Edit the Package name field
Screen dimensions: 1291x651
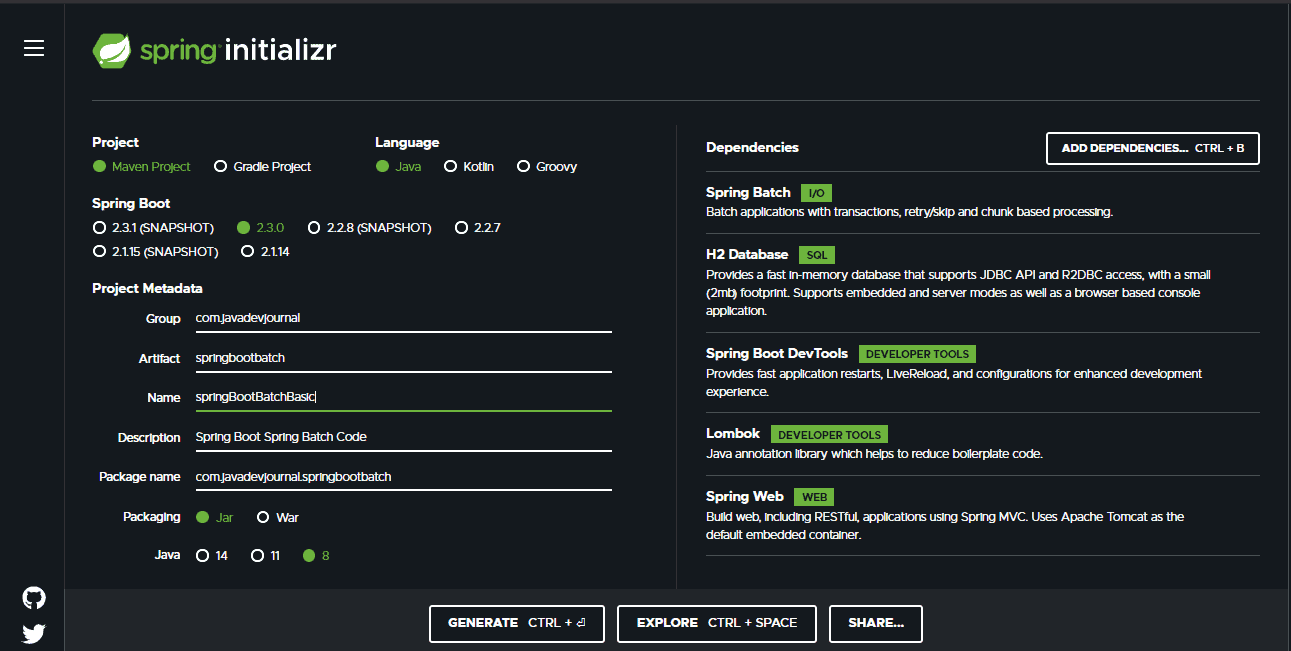(x=403, y=477)
